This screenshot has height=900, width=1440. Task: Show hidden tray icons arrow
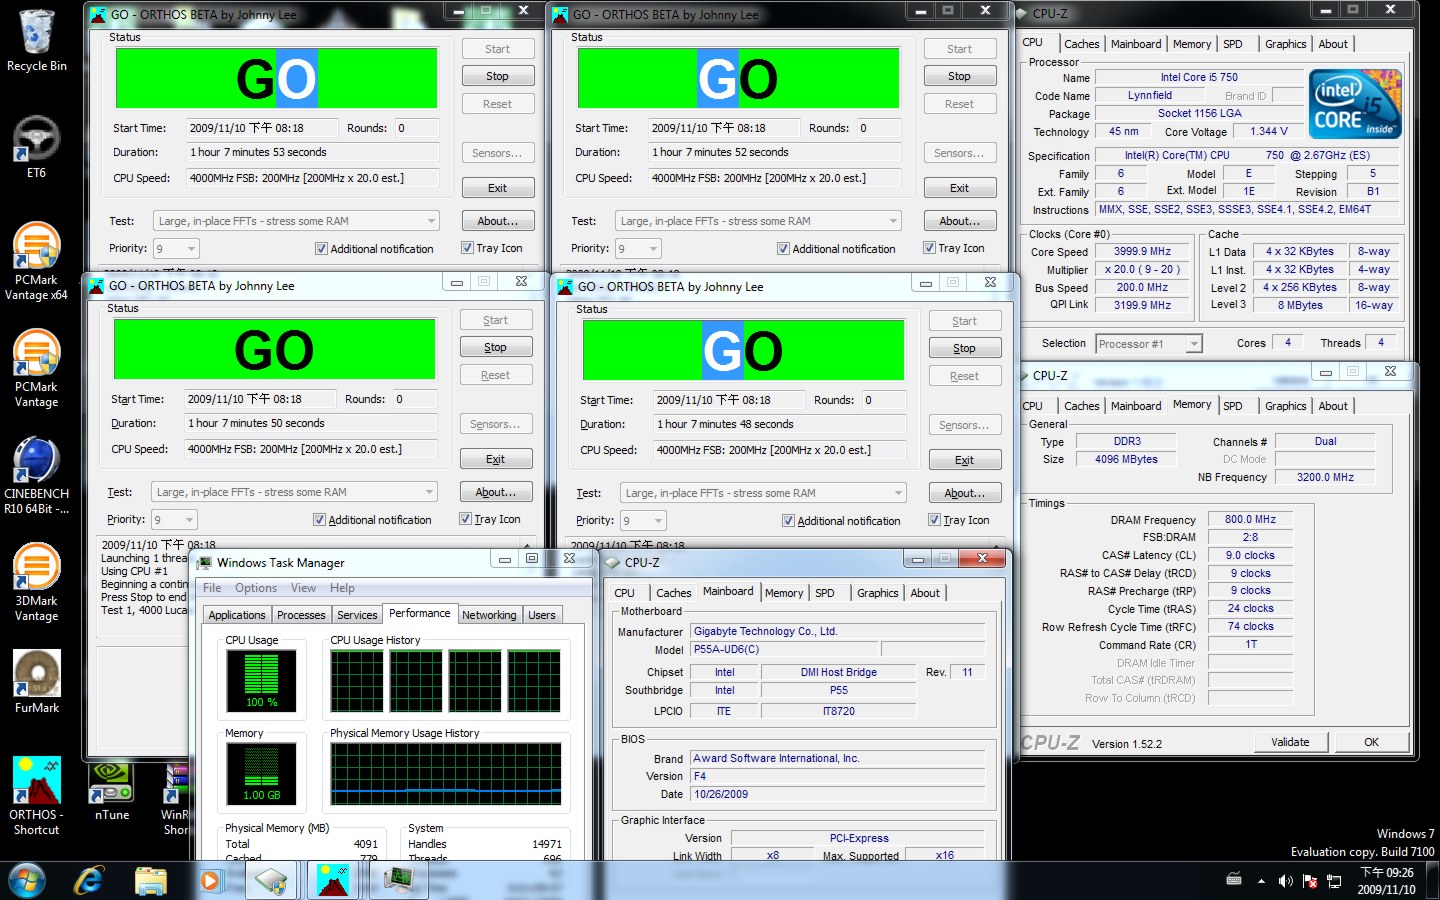click(x=1261, y=881)
